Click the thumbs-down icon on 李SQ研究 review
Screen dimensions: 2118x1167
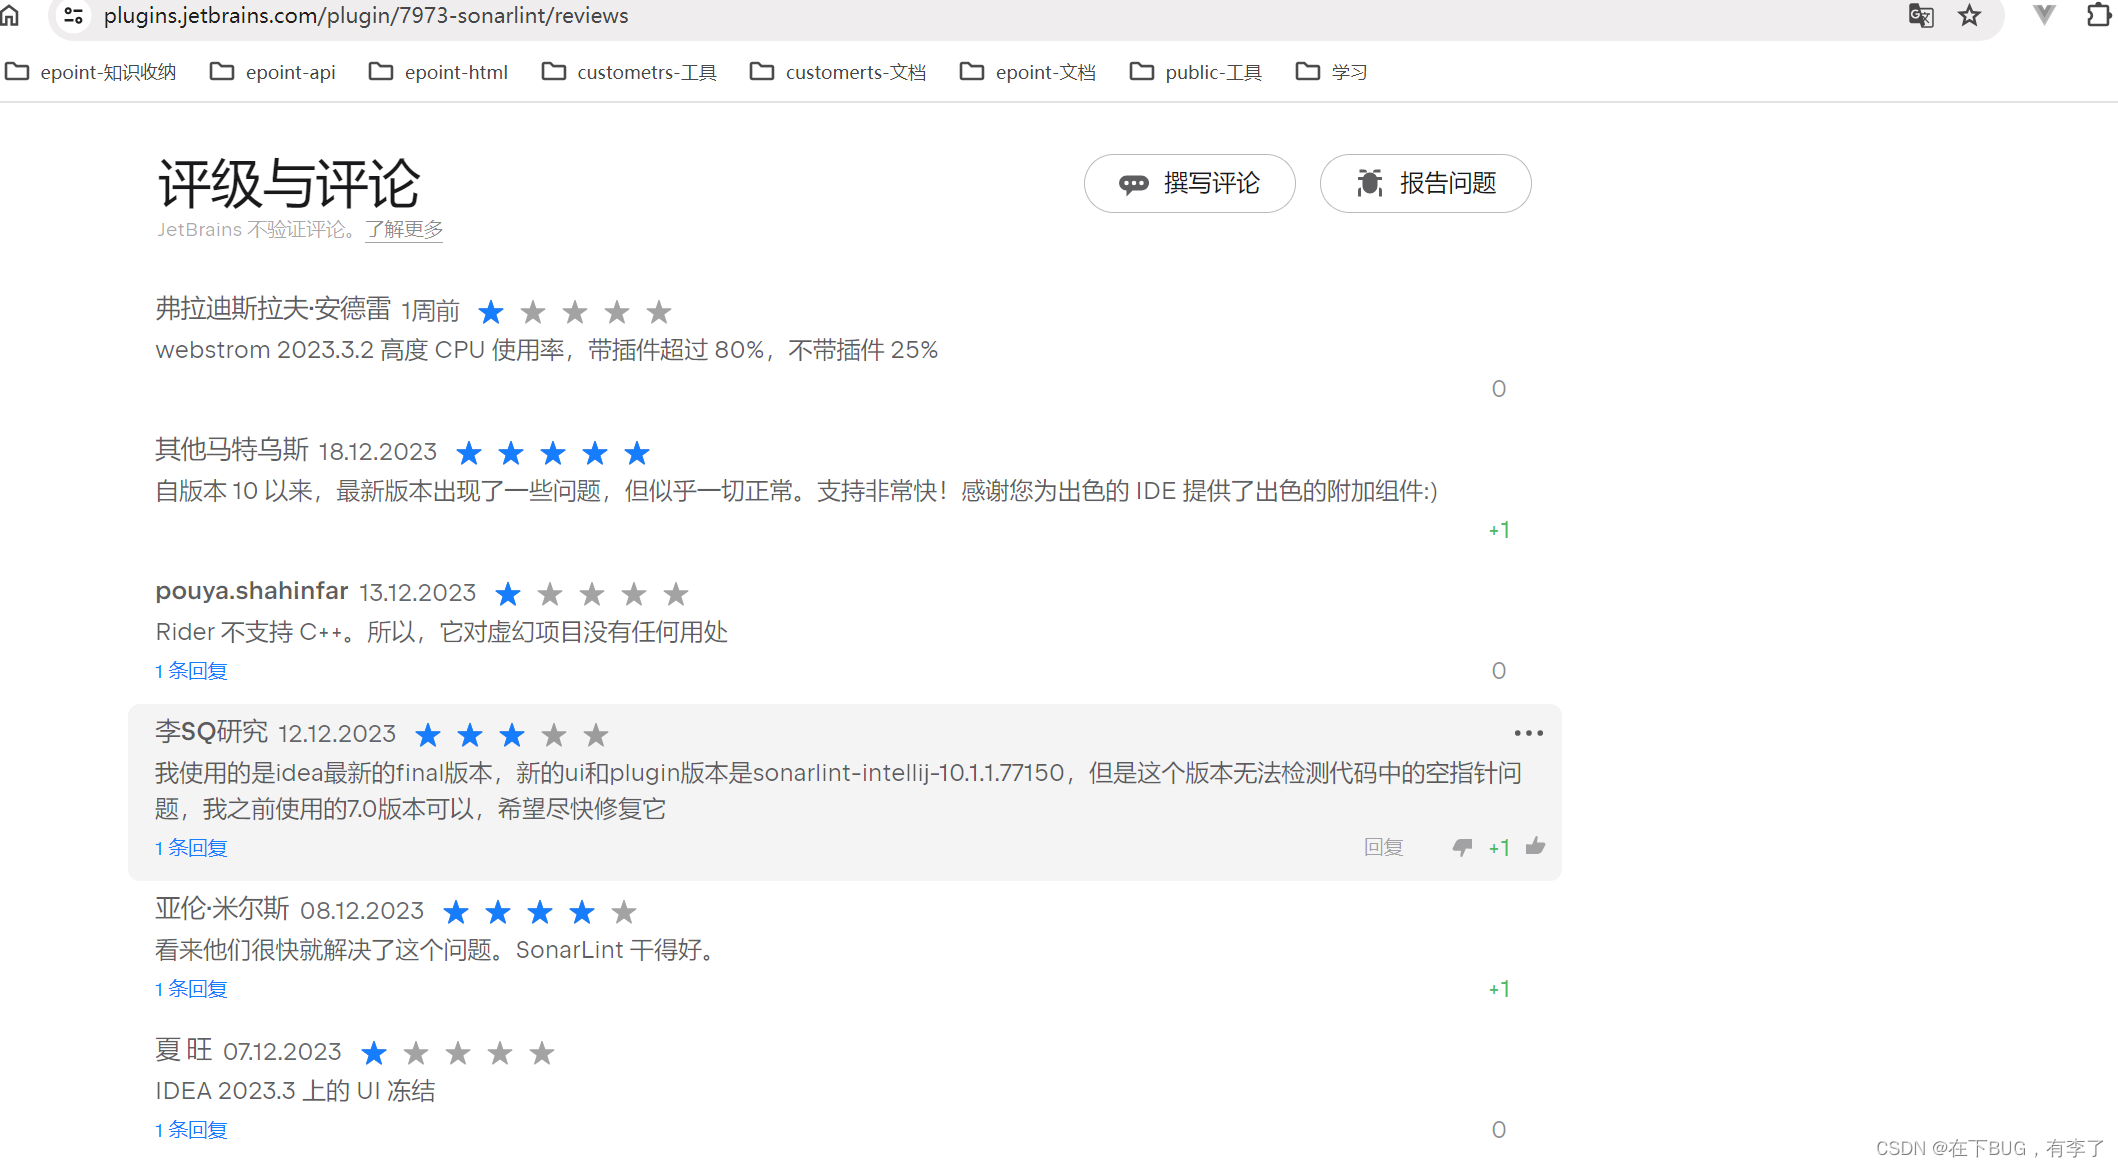coord(1462,848)
